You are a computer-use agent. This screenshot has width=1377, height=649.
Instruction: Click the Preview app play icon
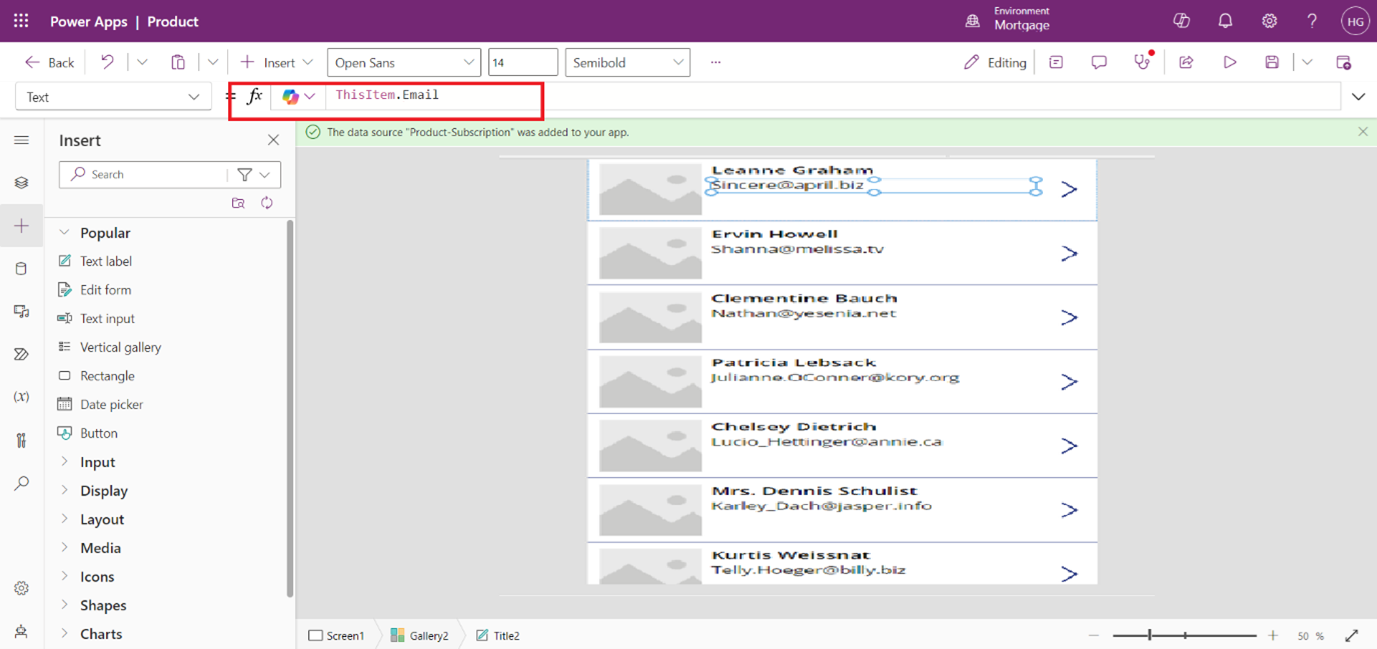pos(1229,62)
